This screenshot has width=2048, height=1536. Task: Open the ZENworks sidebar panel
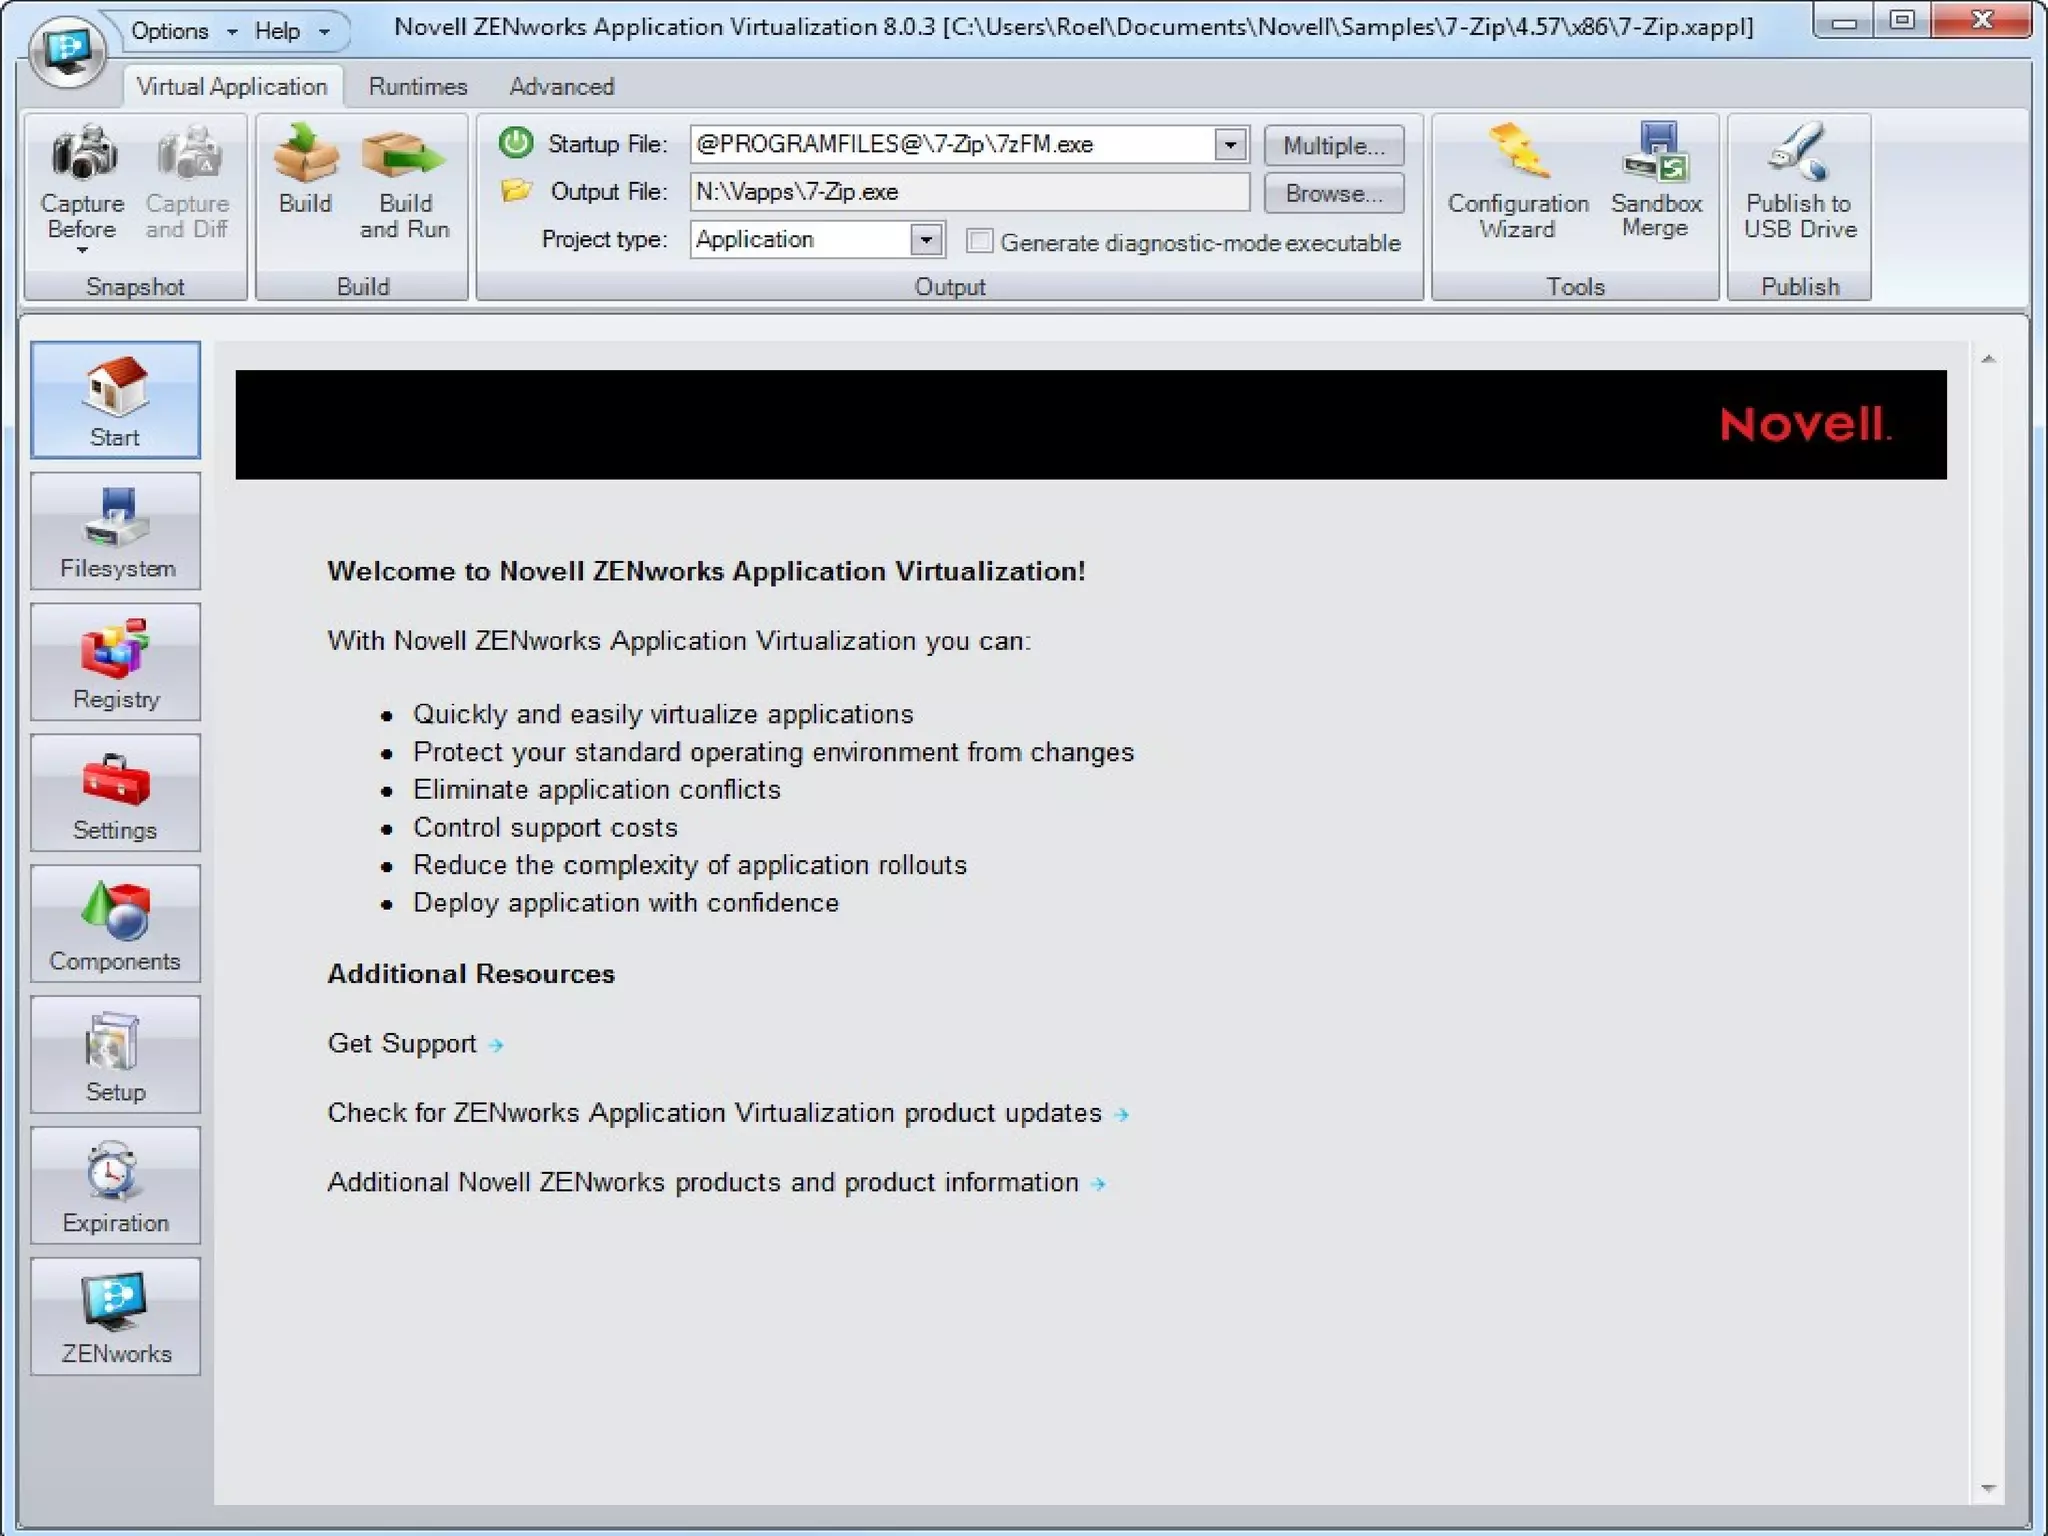click(x=115, y=1317)
